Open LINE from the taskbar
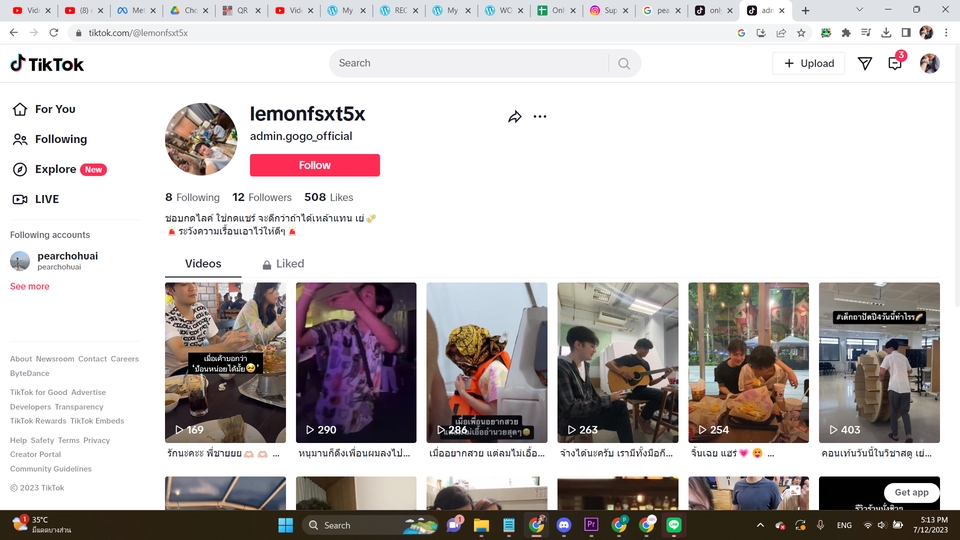 (674, 525)
